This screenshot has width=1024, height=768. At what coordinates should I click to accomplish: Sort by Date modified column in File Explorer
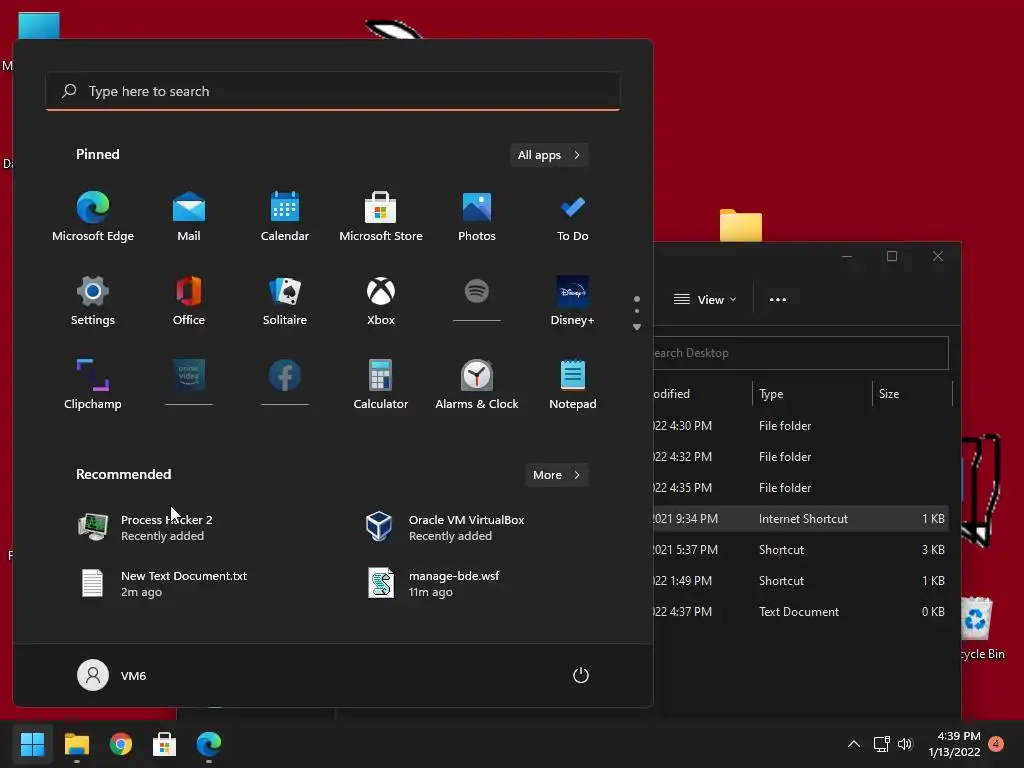703,394
